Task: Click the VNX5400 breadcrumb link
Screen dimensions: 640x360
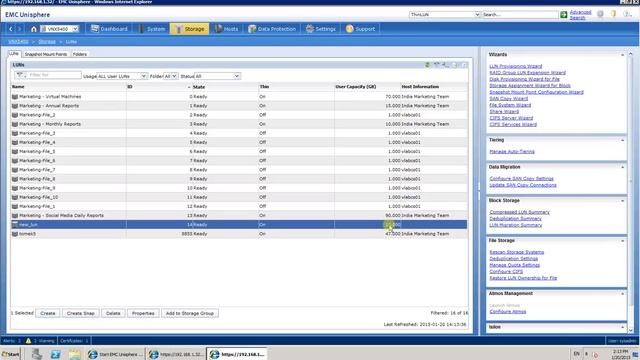Action: coord(18,42)
